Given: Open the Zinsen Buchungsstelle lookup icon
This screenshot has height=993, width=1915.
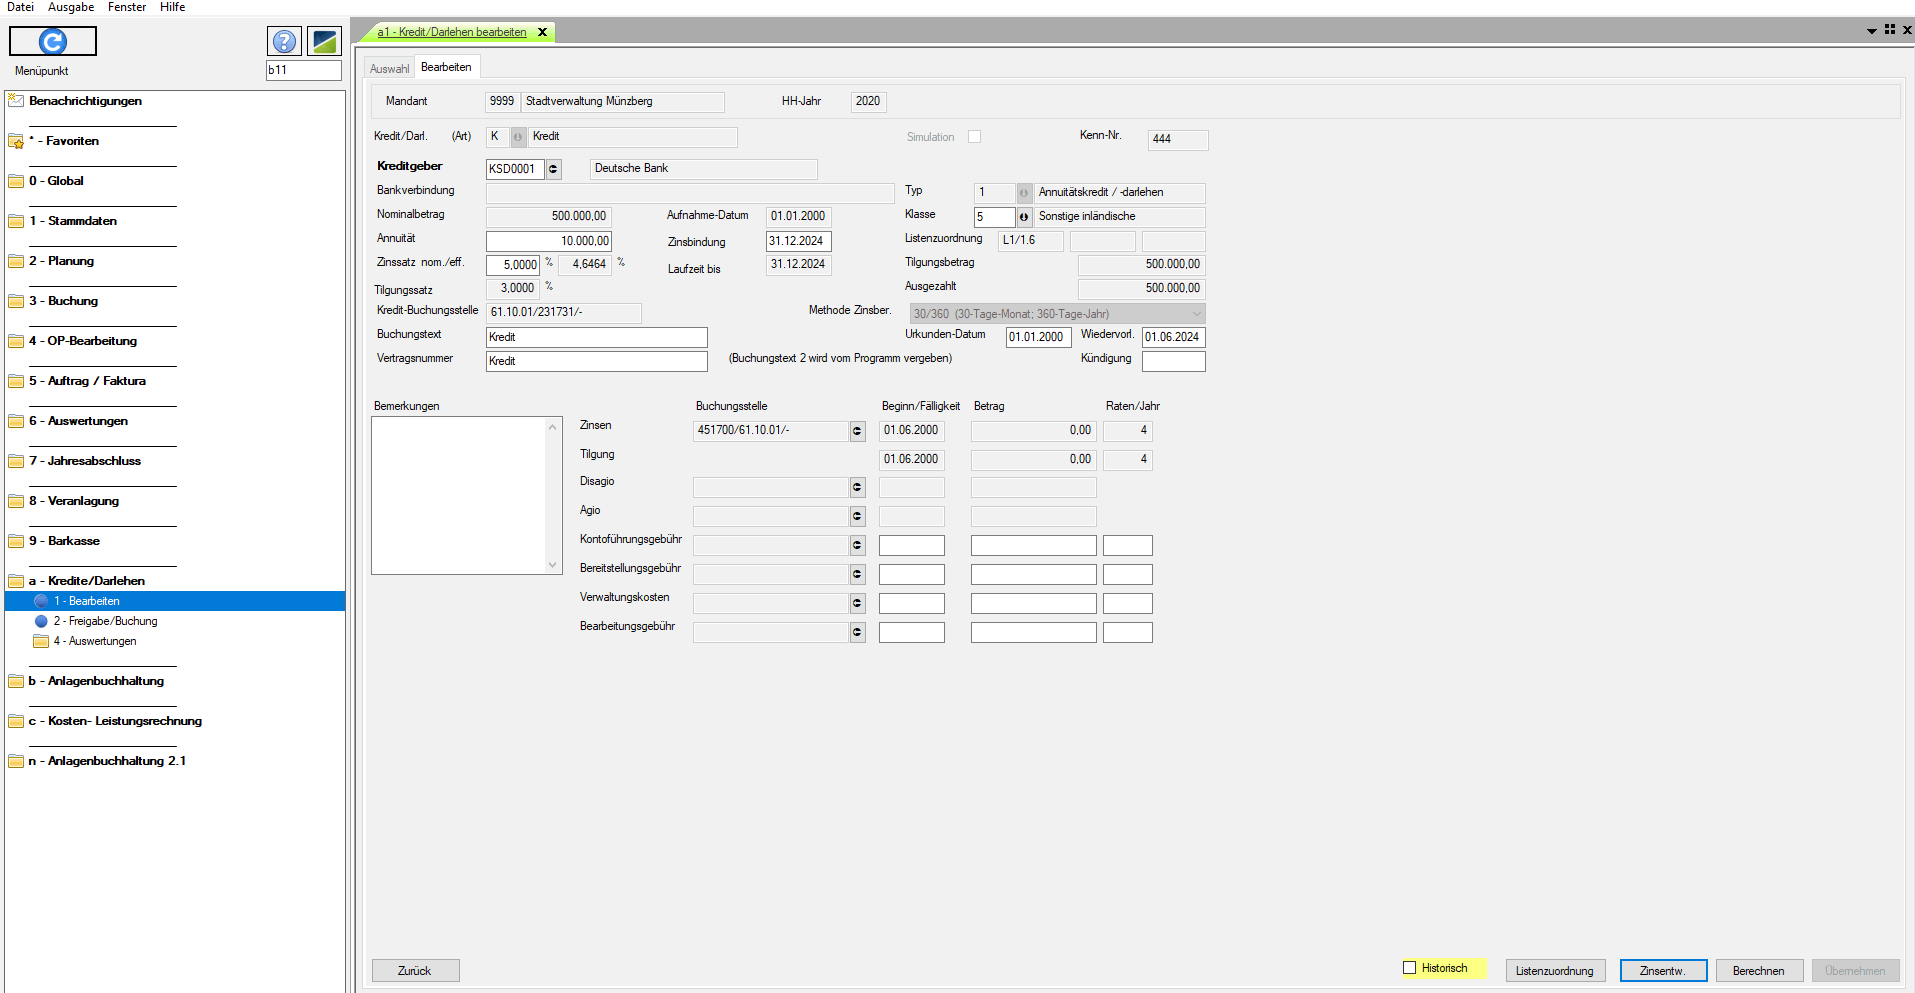Looking at the screenshot, I should pos(857,431).
